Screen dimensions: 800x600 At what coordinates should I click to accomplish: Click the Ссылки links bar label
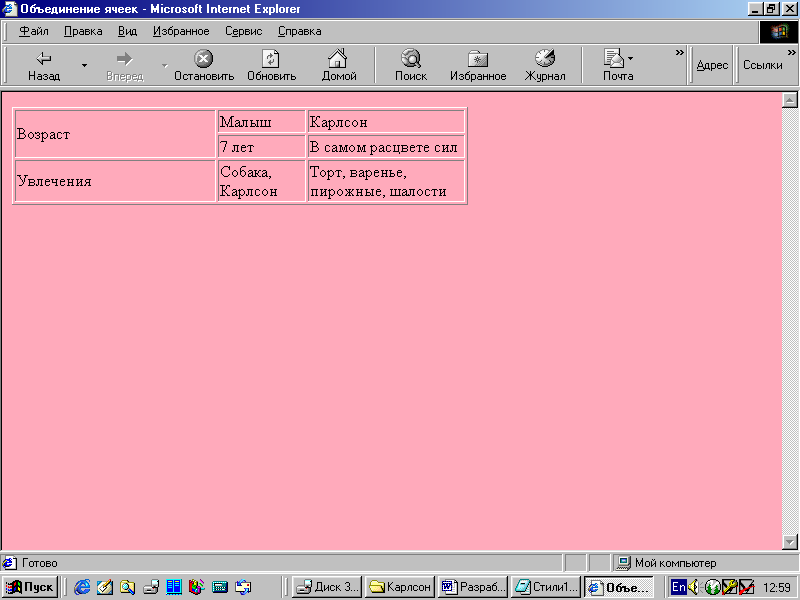762,65
